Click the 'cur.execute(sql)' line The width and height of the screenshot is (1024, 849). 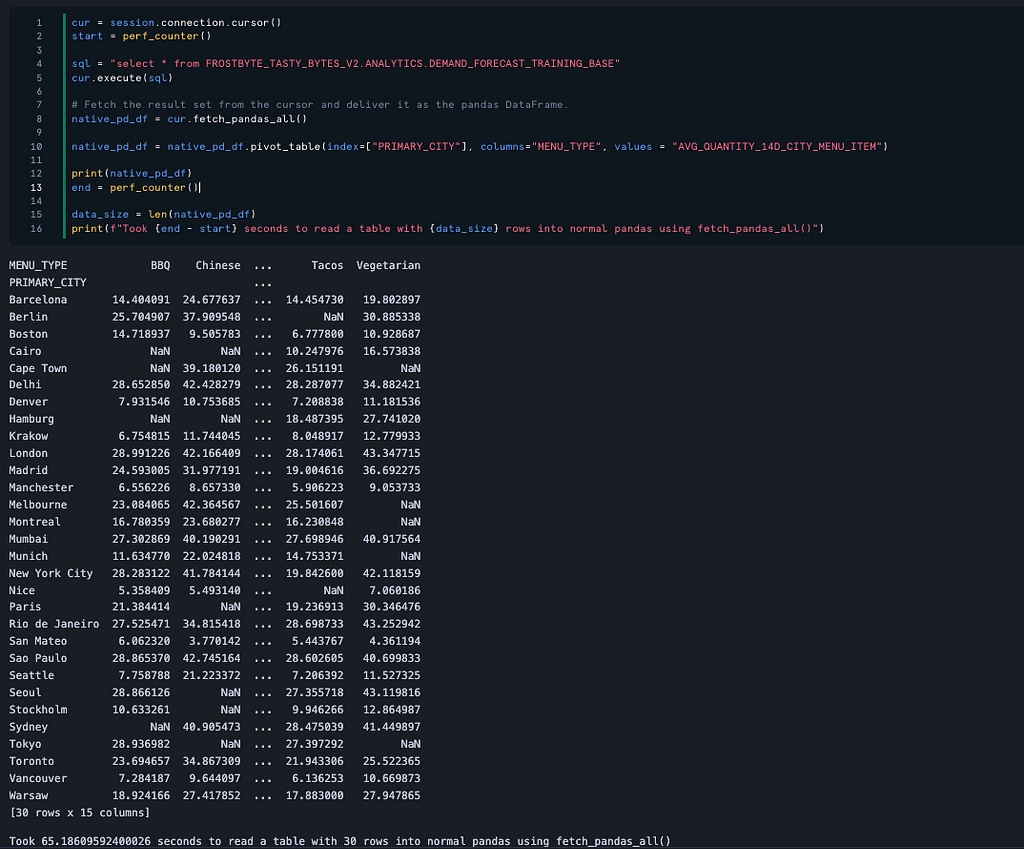coord(122,78)
